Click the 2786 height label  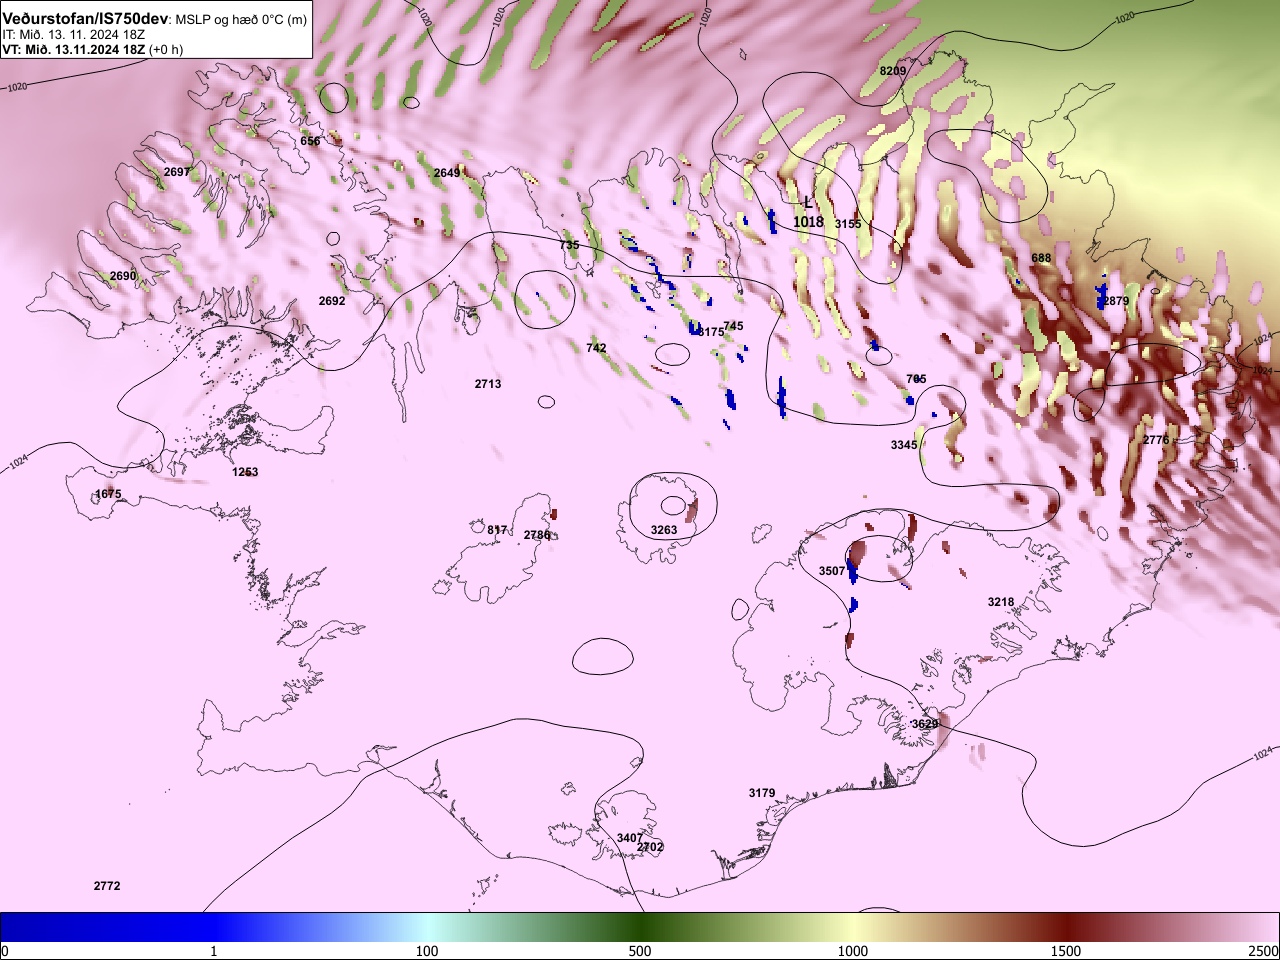pos(537,535)
